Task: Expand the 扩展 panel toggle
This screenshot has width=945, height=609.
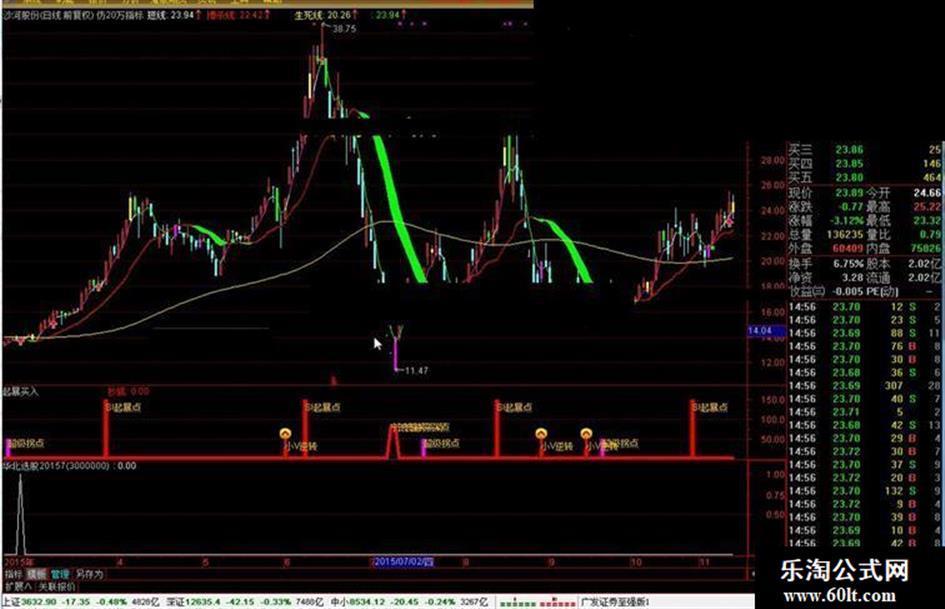Action: coord(17,586)
